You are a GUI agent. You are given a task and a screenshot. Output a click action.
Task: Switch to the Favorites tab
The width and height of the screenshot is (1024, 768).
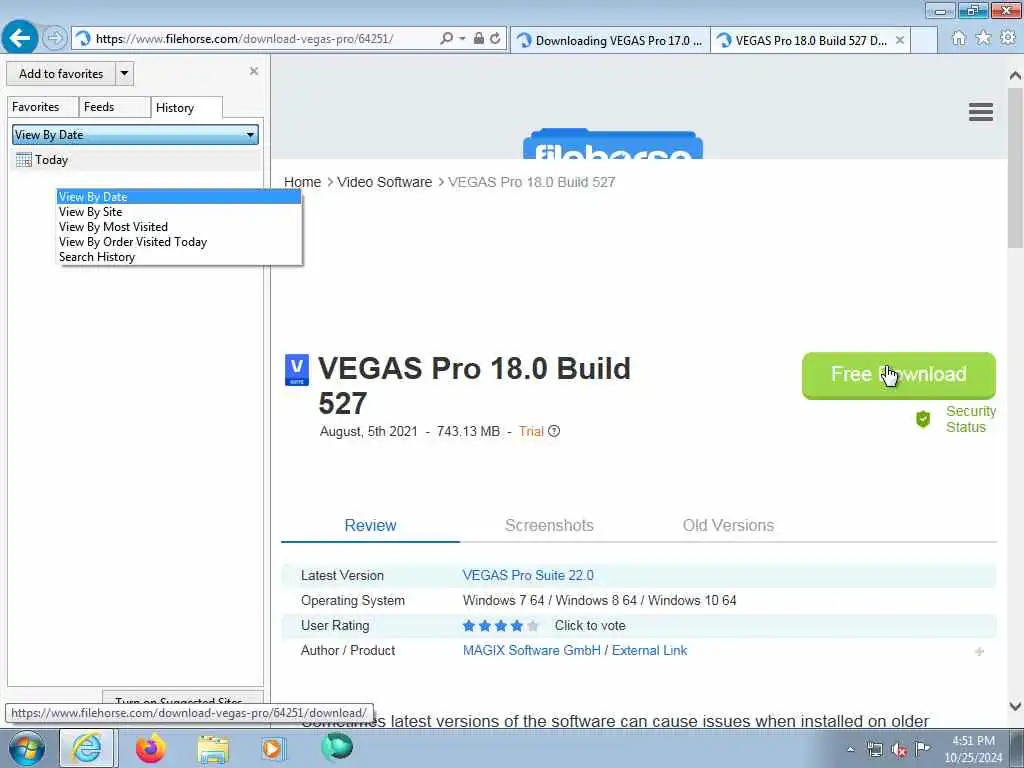pos(42,107)
